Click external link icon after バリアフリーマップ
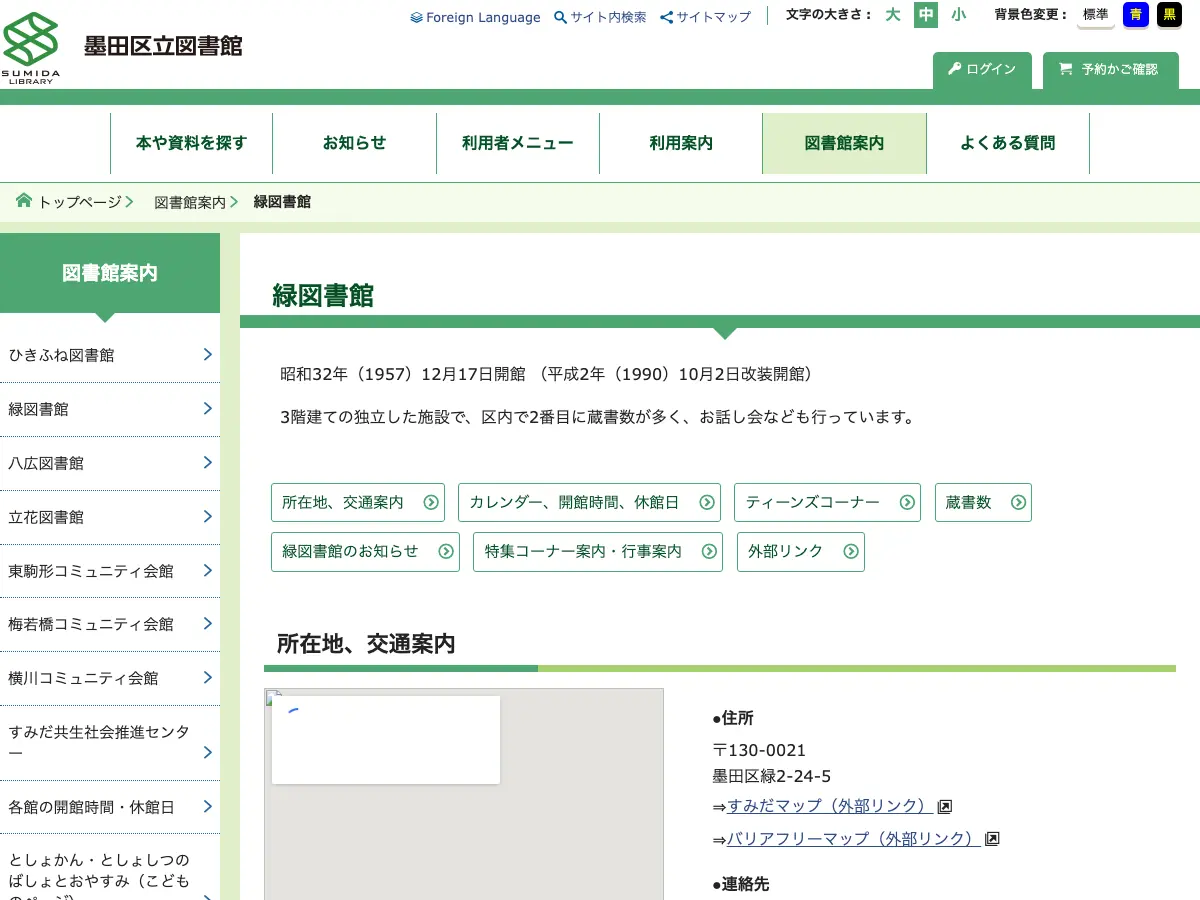The height and width of the screenshot is (900, 1200). coord(992,839)
